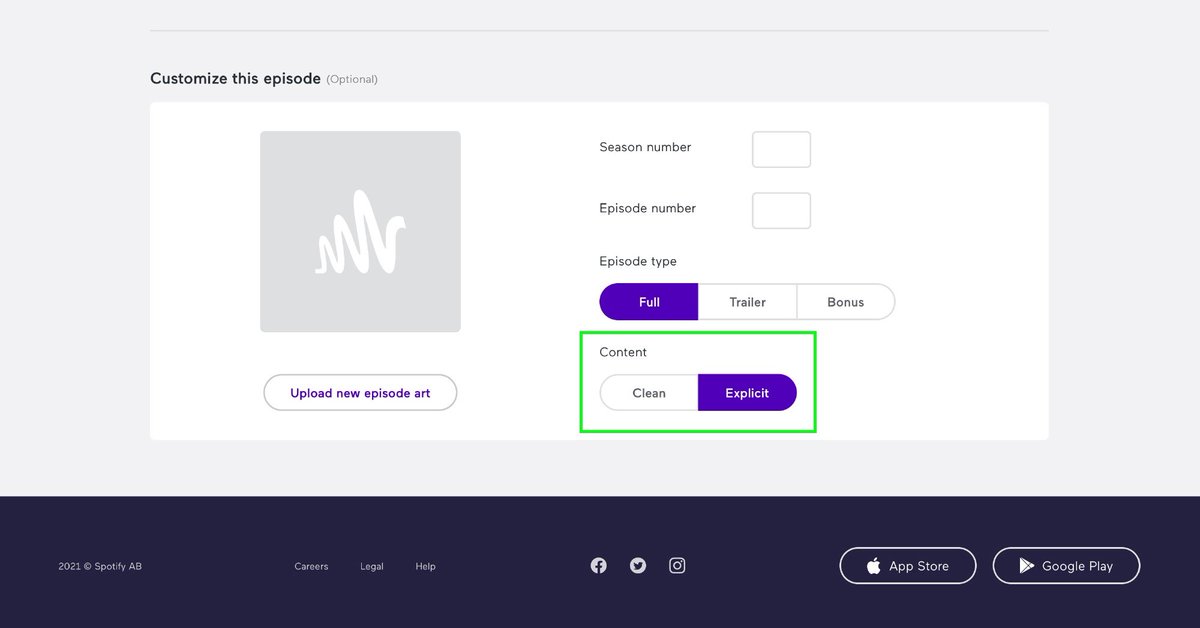Open Spotify's Twitter profile
The height and width of the screenshot is (628, 1200).
tap(637, 565)
